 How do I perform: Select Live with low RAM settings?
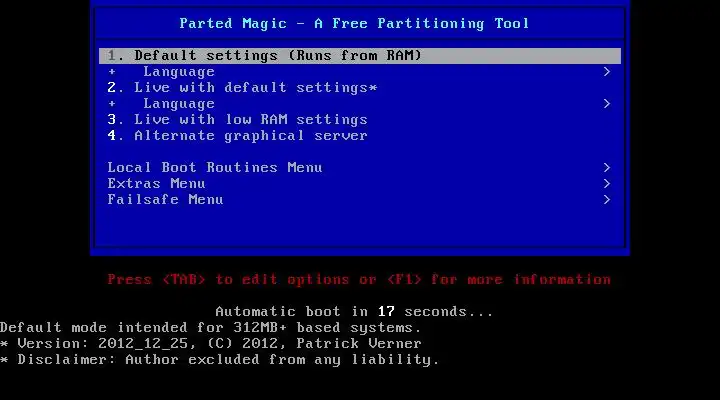(360, 120)
